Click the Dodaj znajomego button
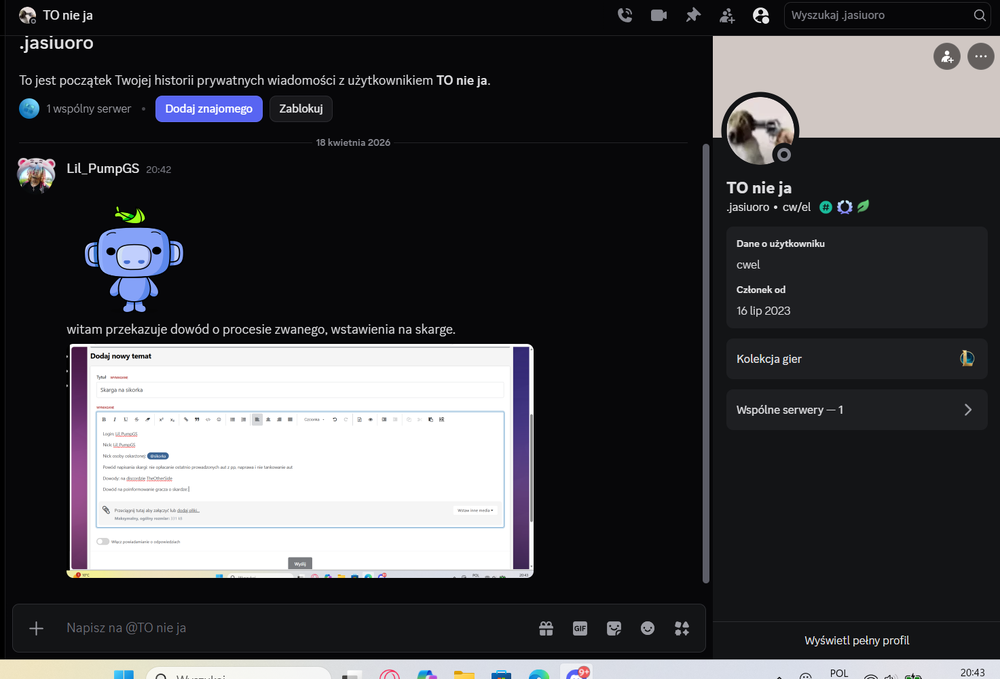Screen dimensions: 1000x679 click(x=209, y=109)
